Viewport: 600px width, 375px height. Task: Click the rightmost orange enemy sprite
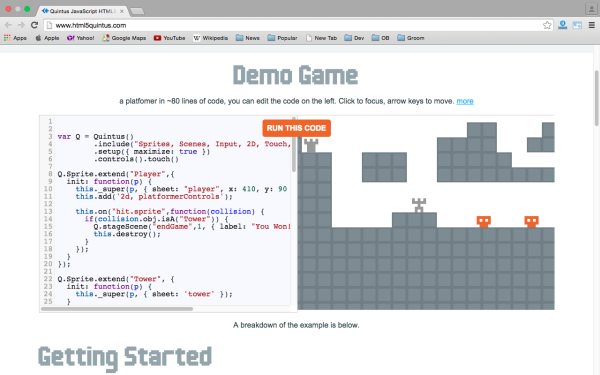pyautogui.click(x=531, y=221)
